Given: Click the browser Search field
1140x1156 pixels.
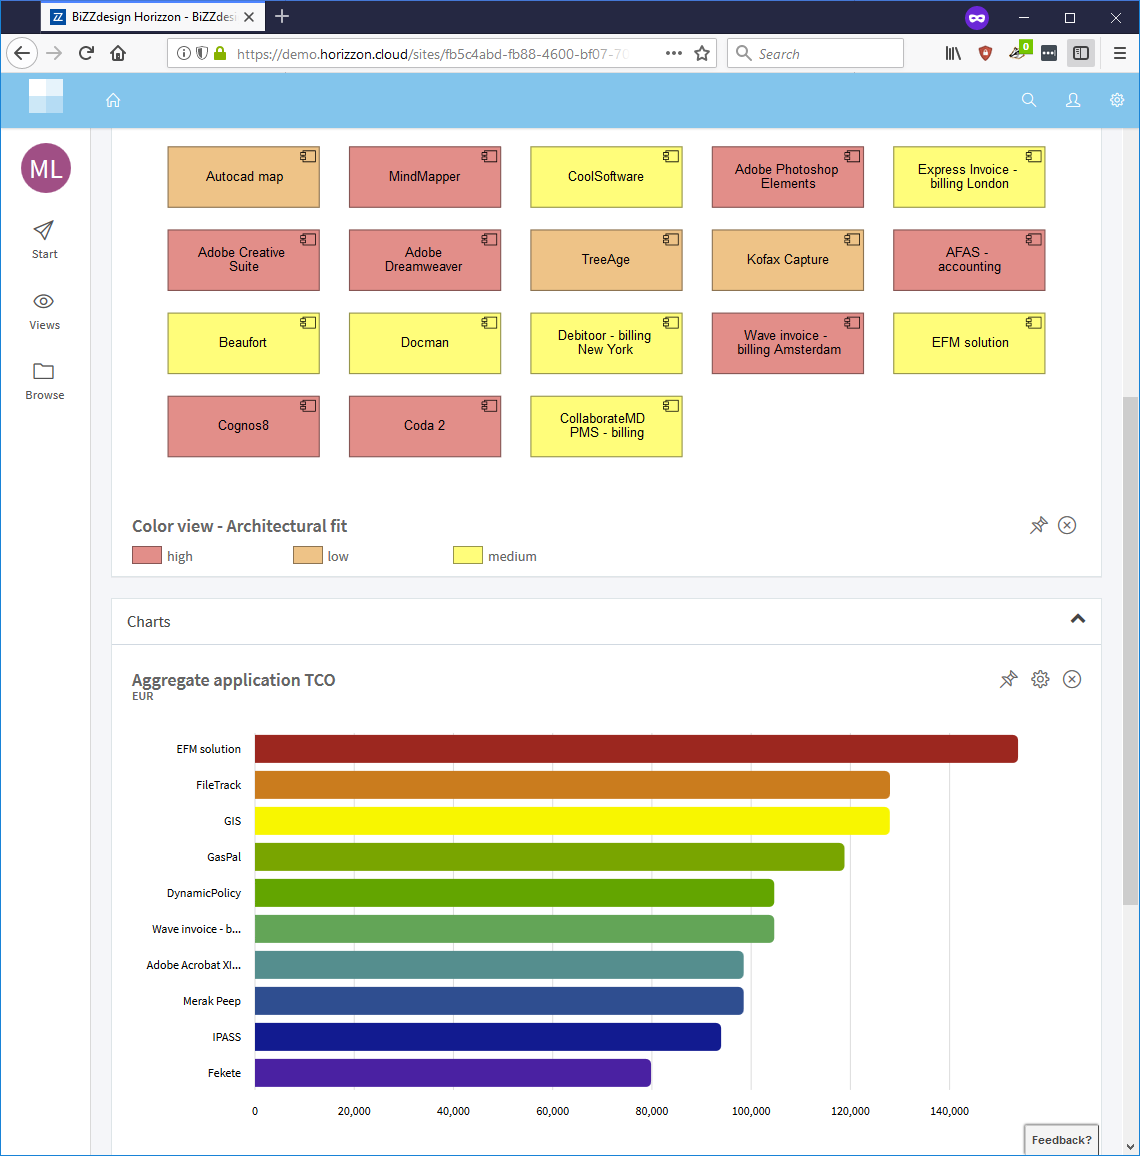Looking at the screenshot, I should point(816,53).
